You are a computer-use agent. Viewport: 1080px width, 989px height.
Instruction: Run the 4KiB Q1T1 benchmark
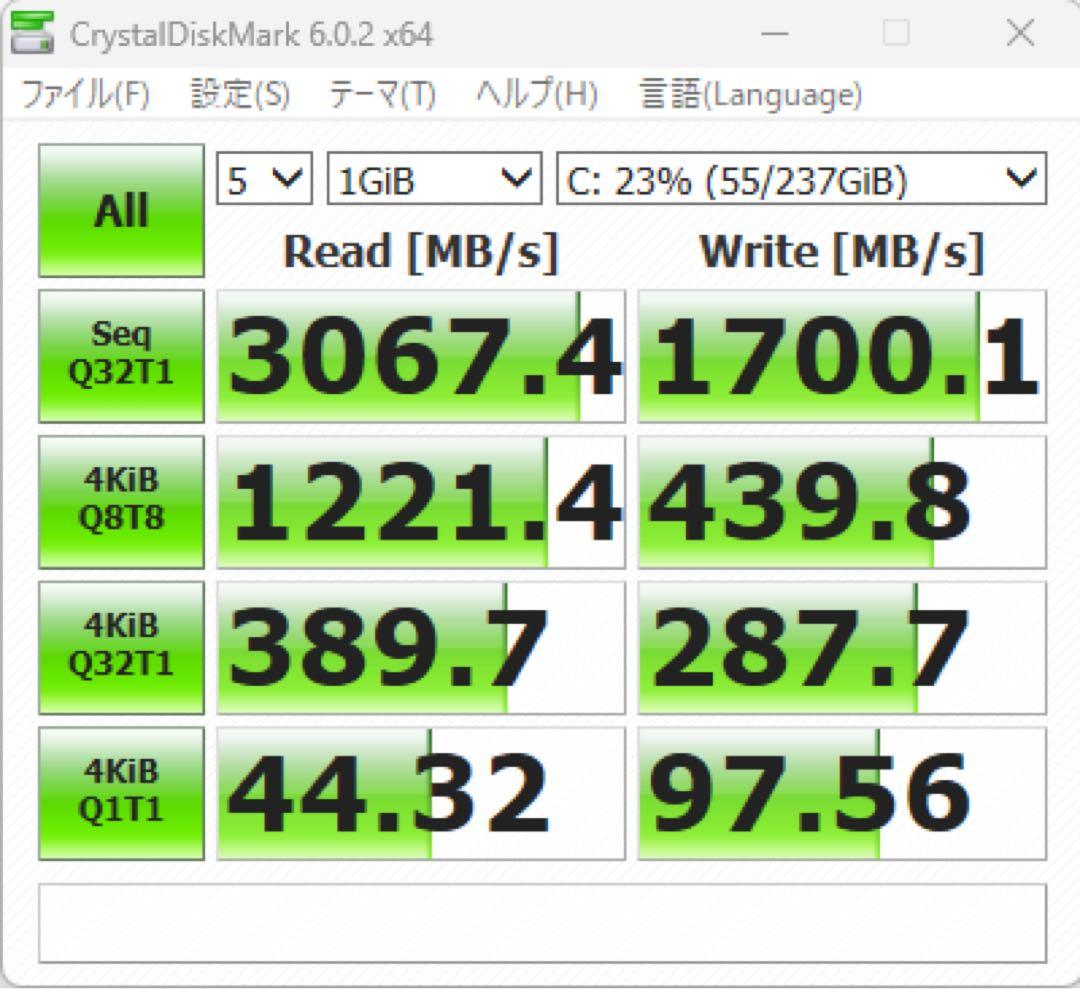point(120,792)
